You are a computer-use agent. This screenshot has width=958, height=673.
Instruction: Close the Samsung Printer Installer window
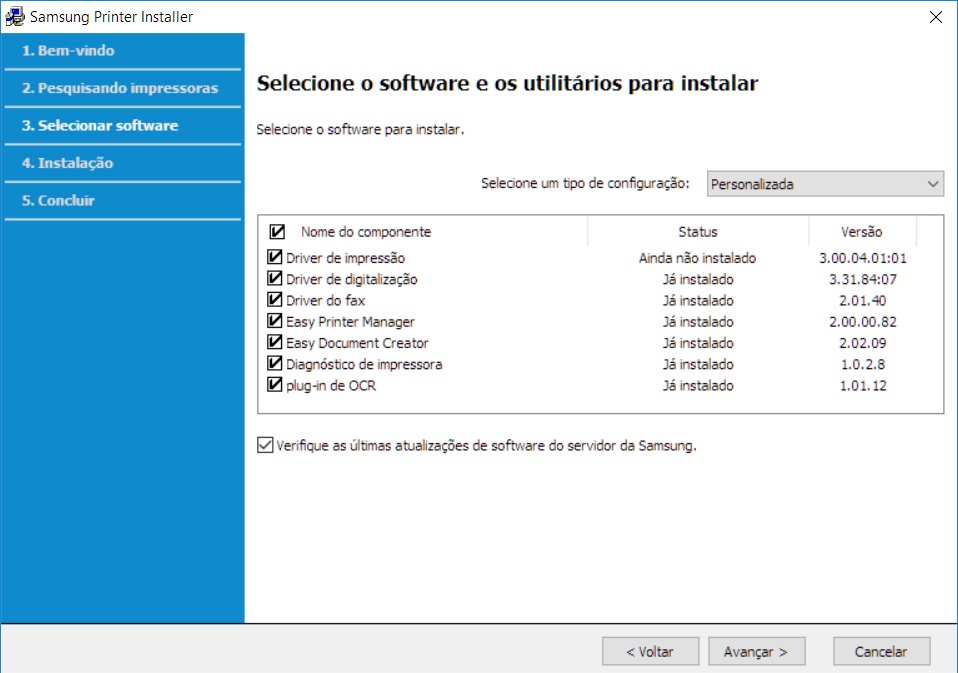pyautogui.click(x=935, y=17)
